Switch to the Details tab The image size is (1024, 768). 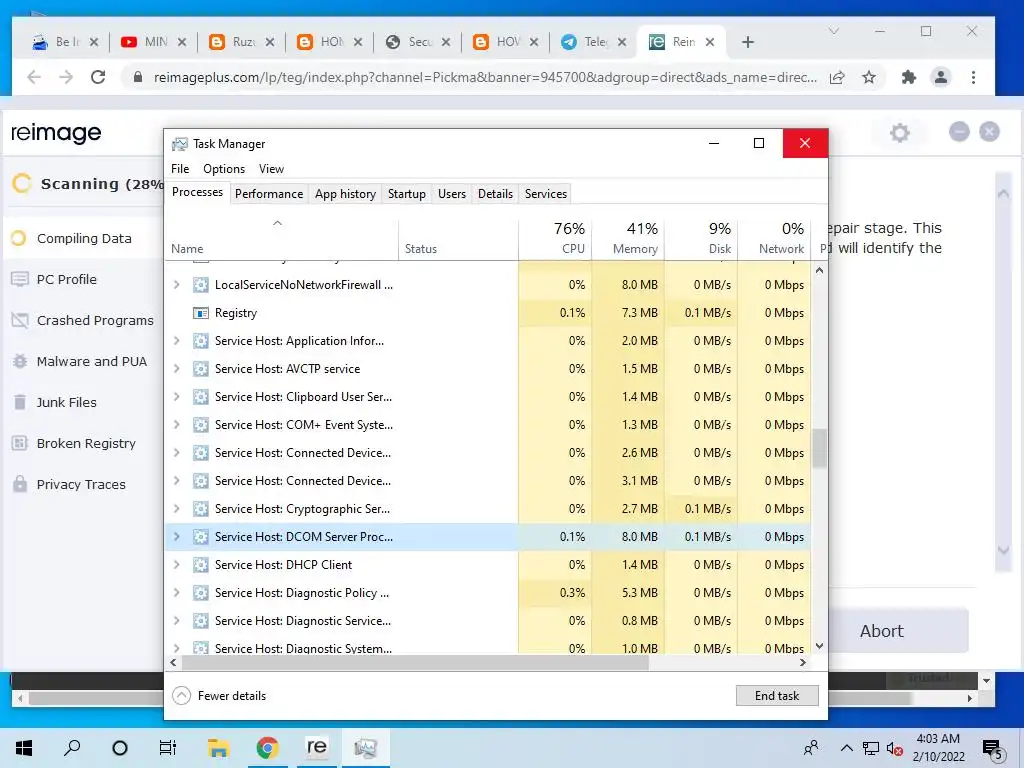pos(495,194)
